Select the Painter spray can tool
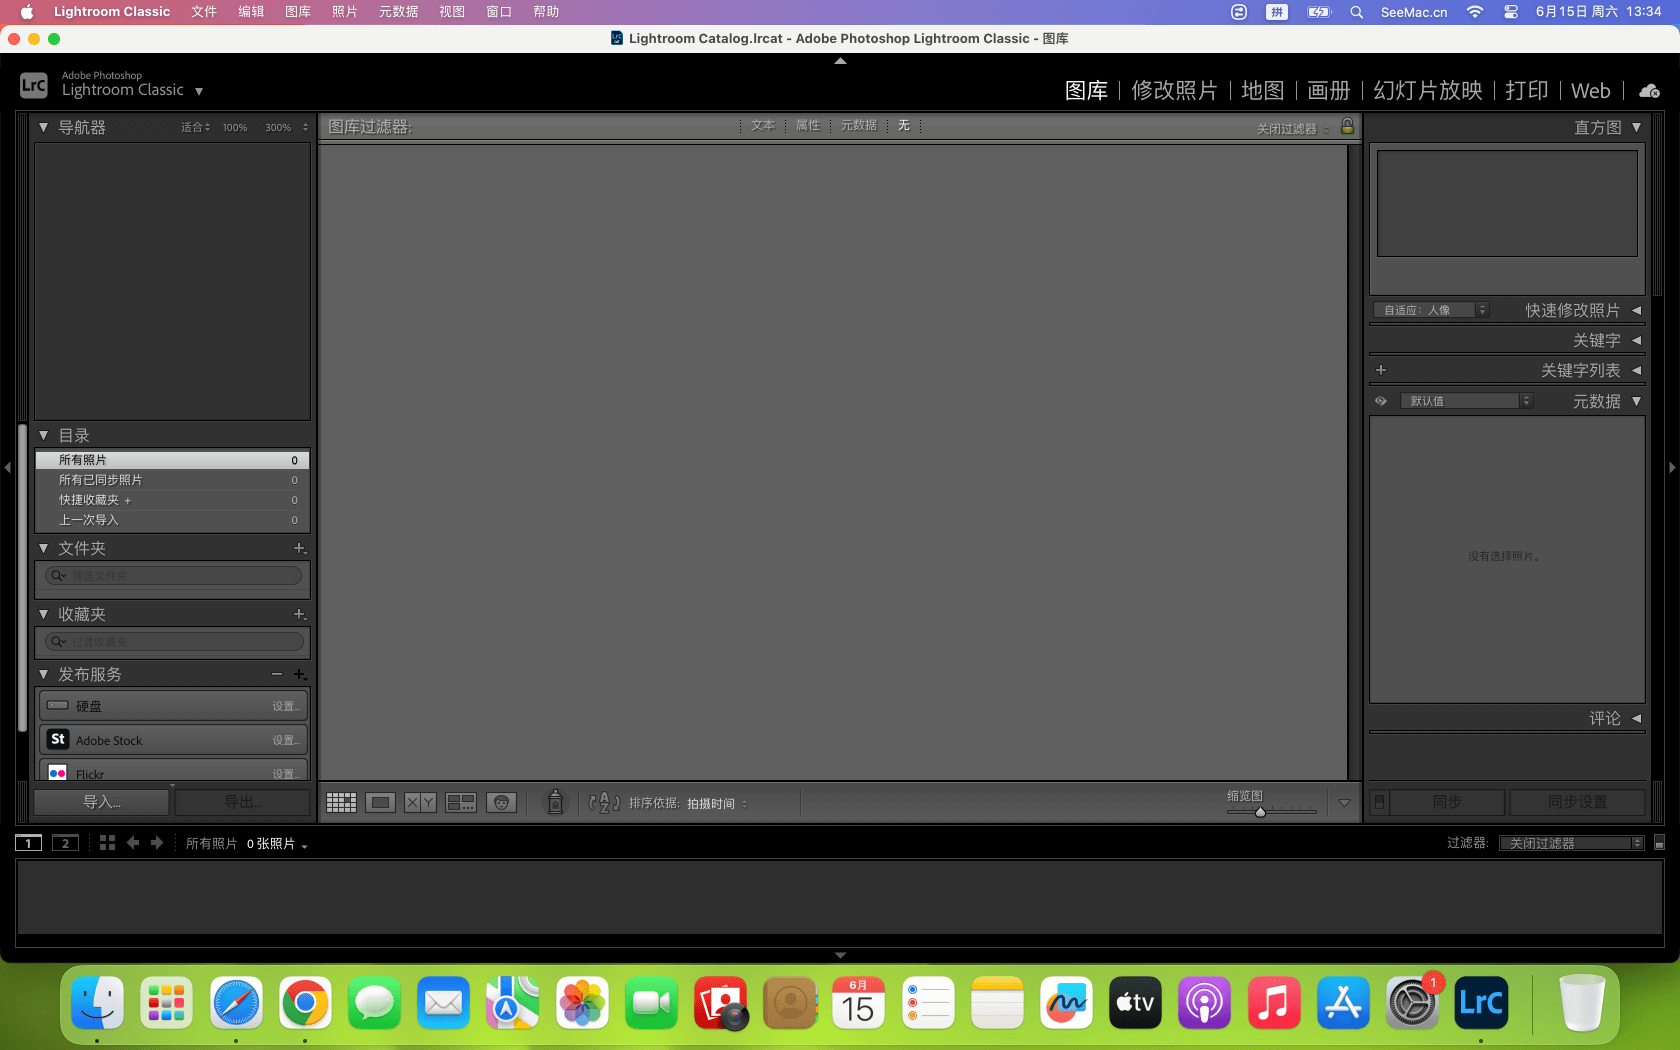This screenshot has height=1050, width=1680. (x=555, y=802)
